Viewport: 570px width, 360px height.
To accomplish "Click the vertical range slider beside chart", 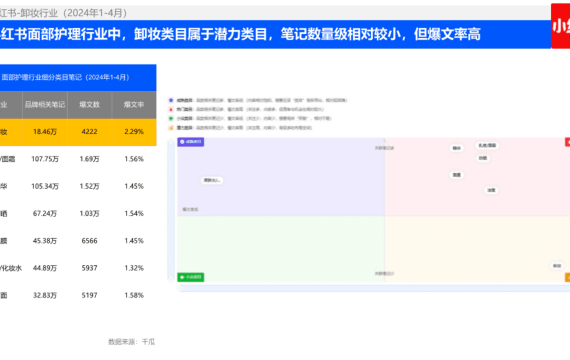I will [171, 210].
